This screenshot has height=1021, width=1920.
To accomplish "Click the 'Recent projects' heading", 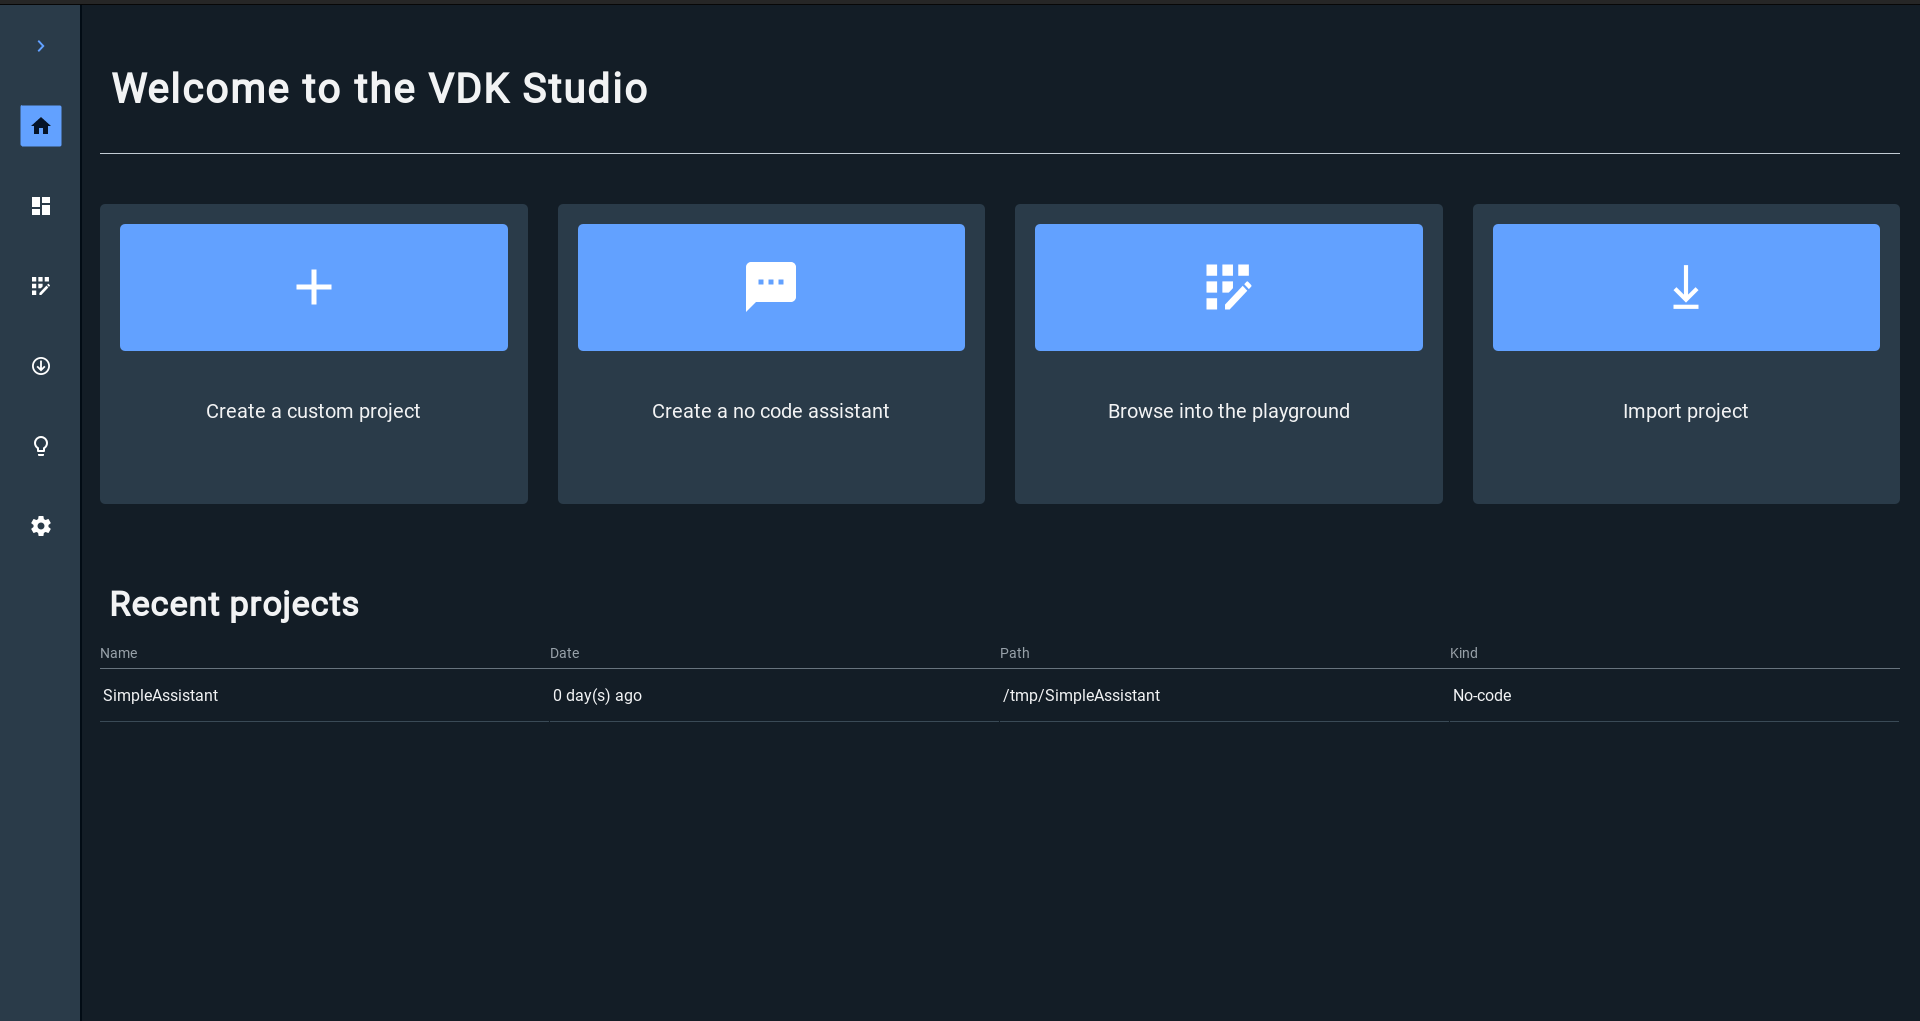I will point(234,604).
